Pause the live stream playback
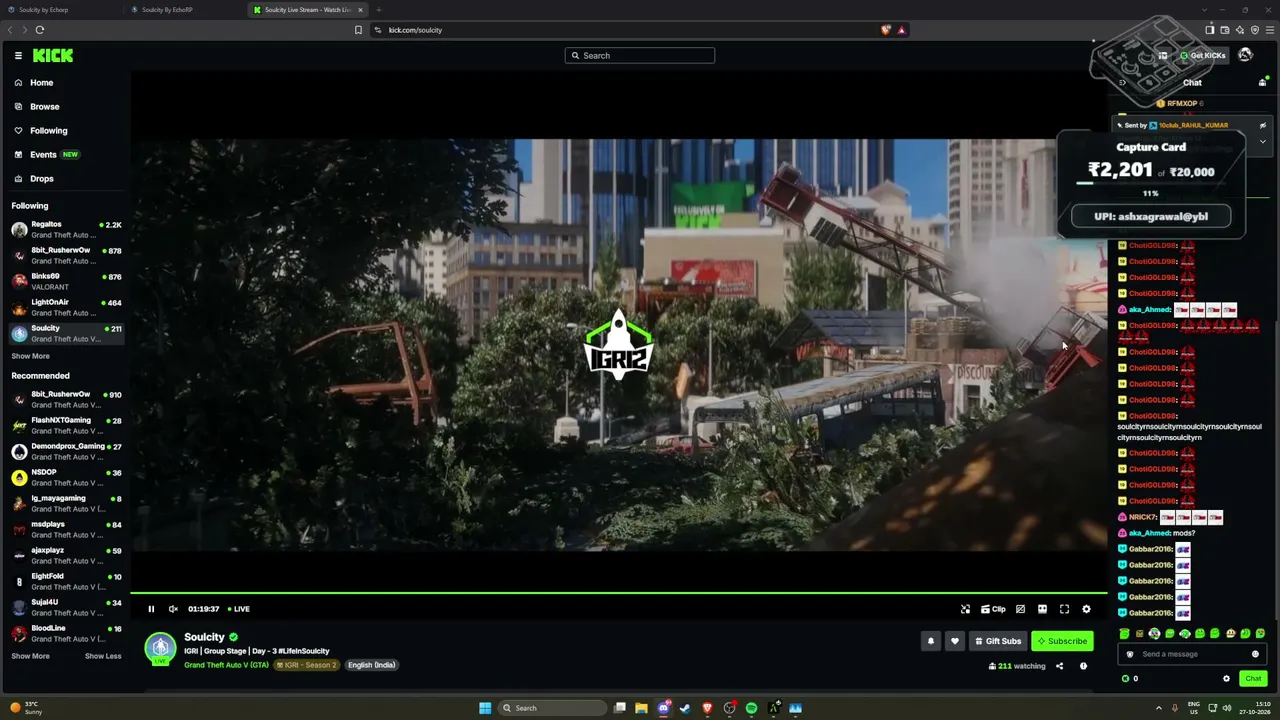1280x720 pixels. click(x=151, y=609)
